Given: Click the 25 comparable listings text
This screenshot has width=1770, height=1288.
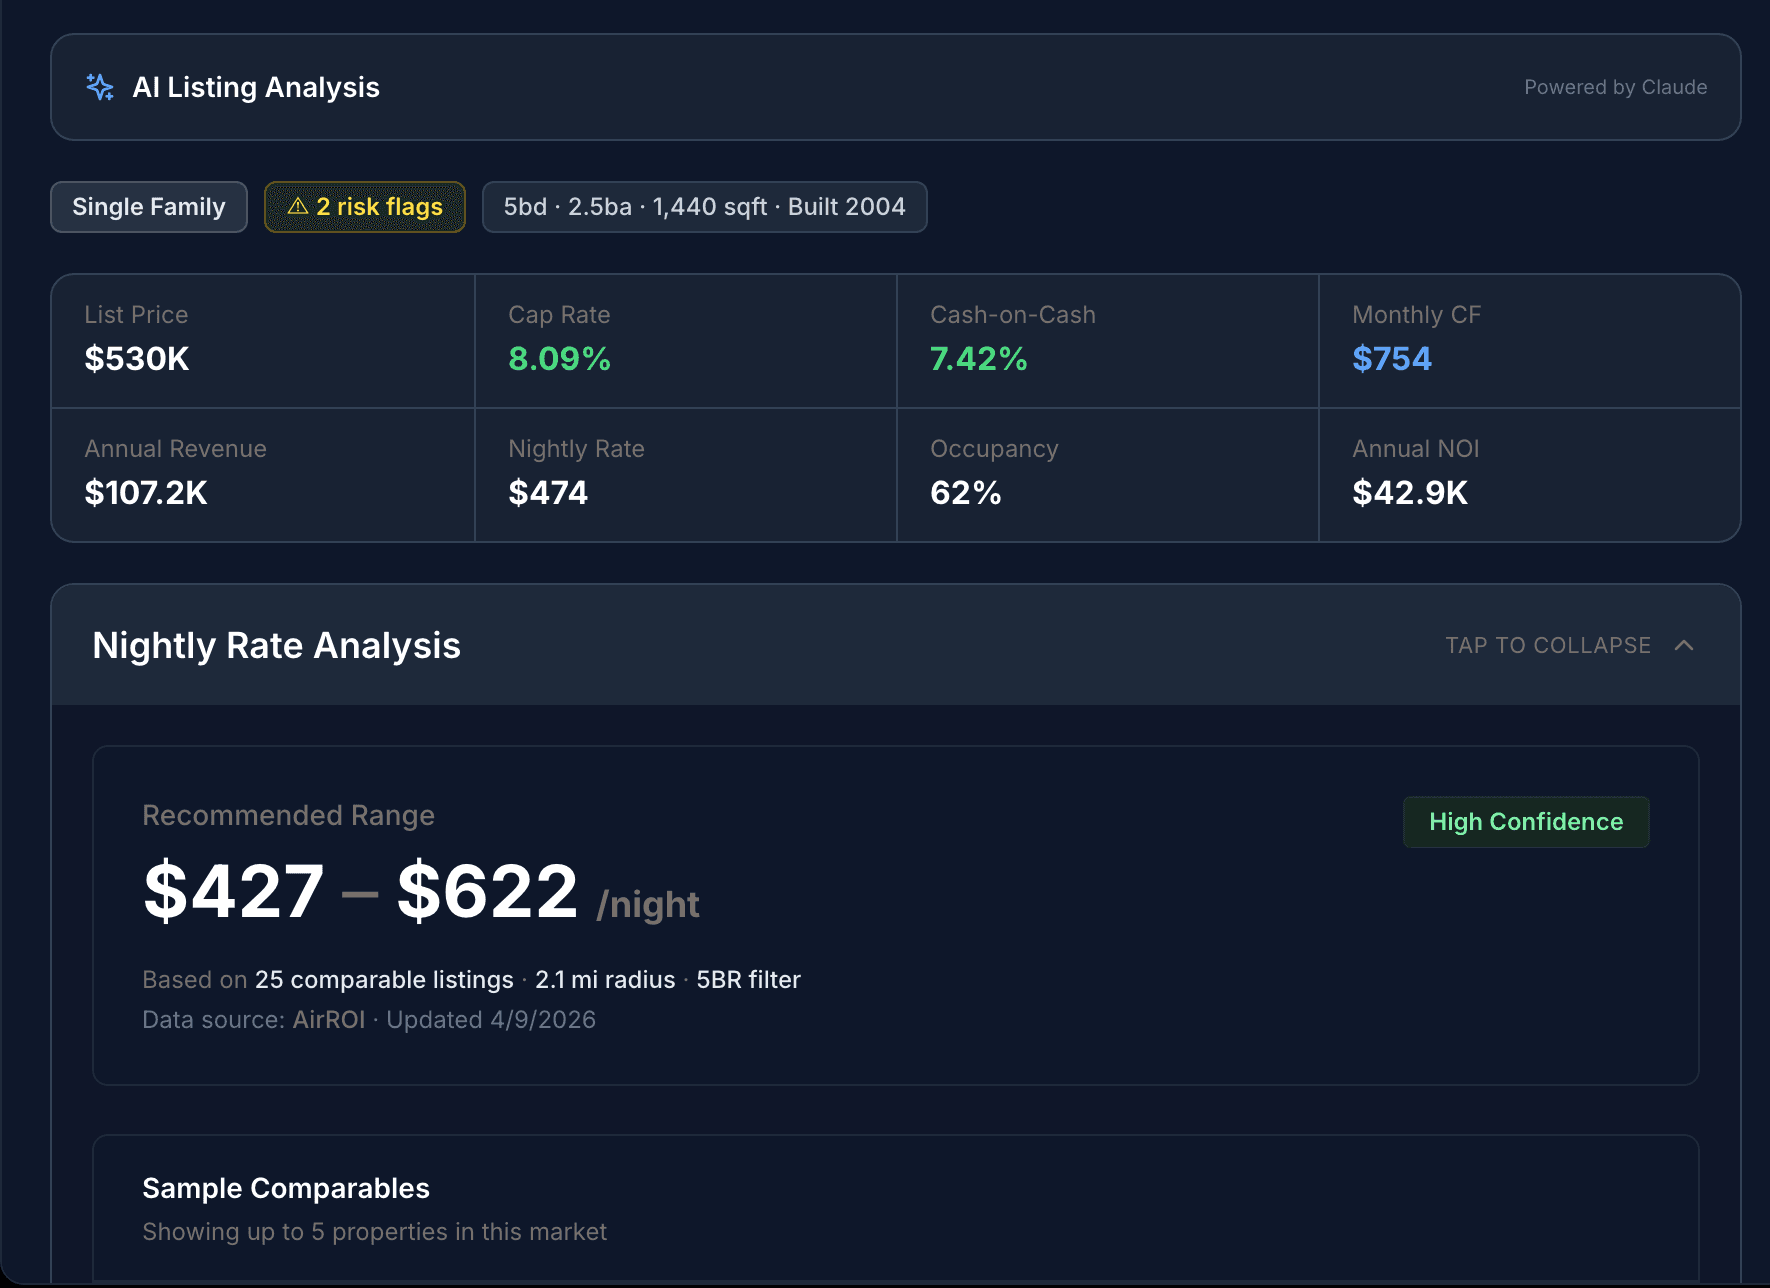Looking at the screenshot, I should (382, 979).
